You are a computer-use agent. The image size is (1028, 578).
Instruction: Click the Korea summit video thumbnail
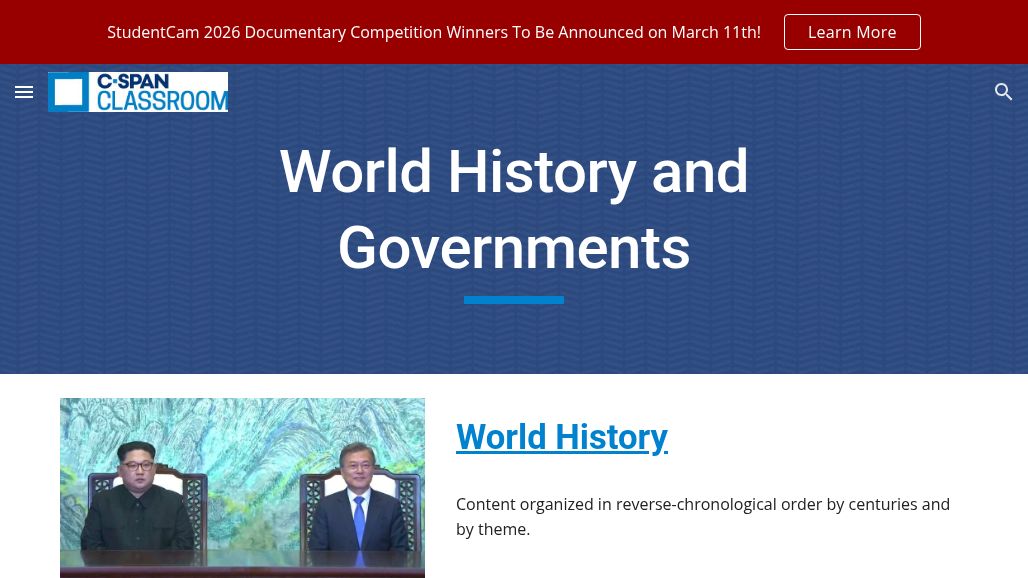(242, 487)
